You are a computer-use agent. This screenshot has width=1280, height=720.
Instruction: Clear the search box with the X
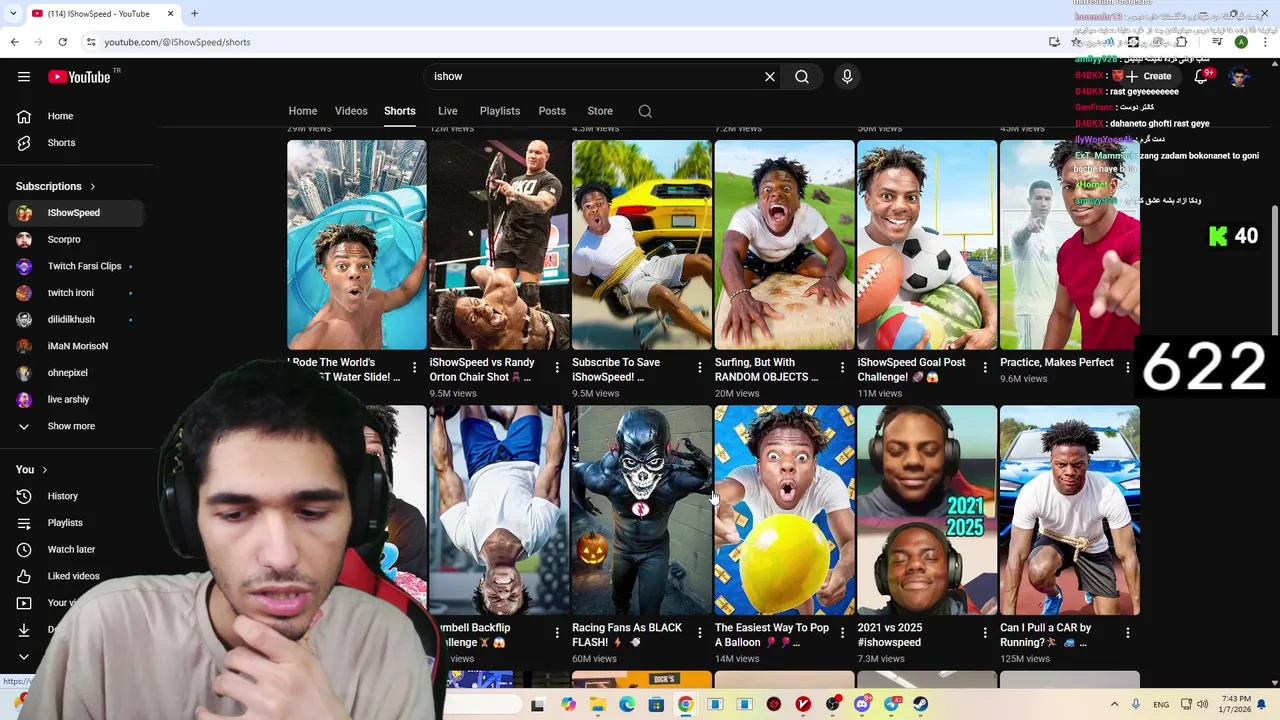pyautogui.click(x=770, y=77)
